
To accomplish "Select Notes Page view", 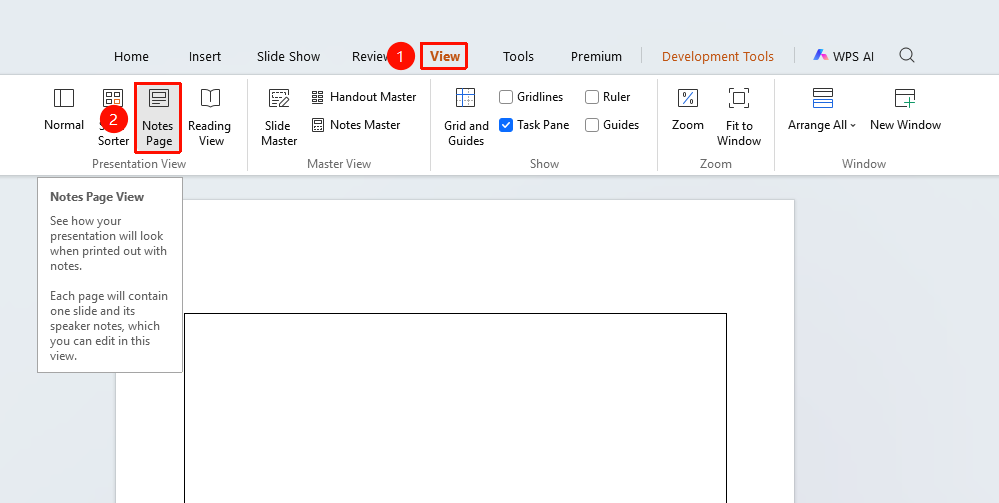I will coord(158,117).
